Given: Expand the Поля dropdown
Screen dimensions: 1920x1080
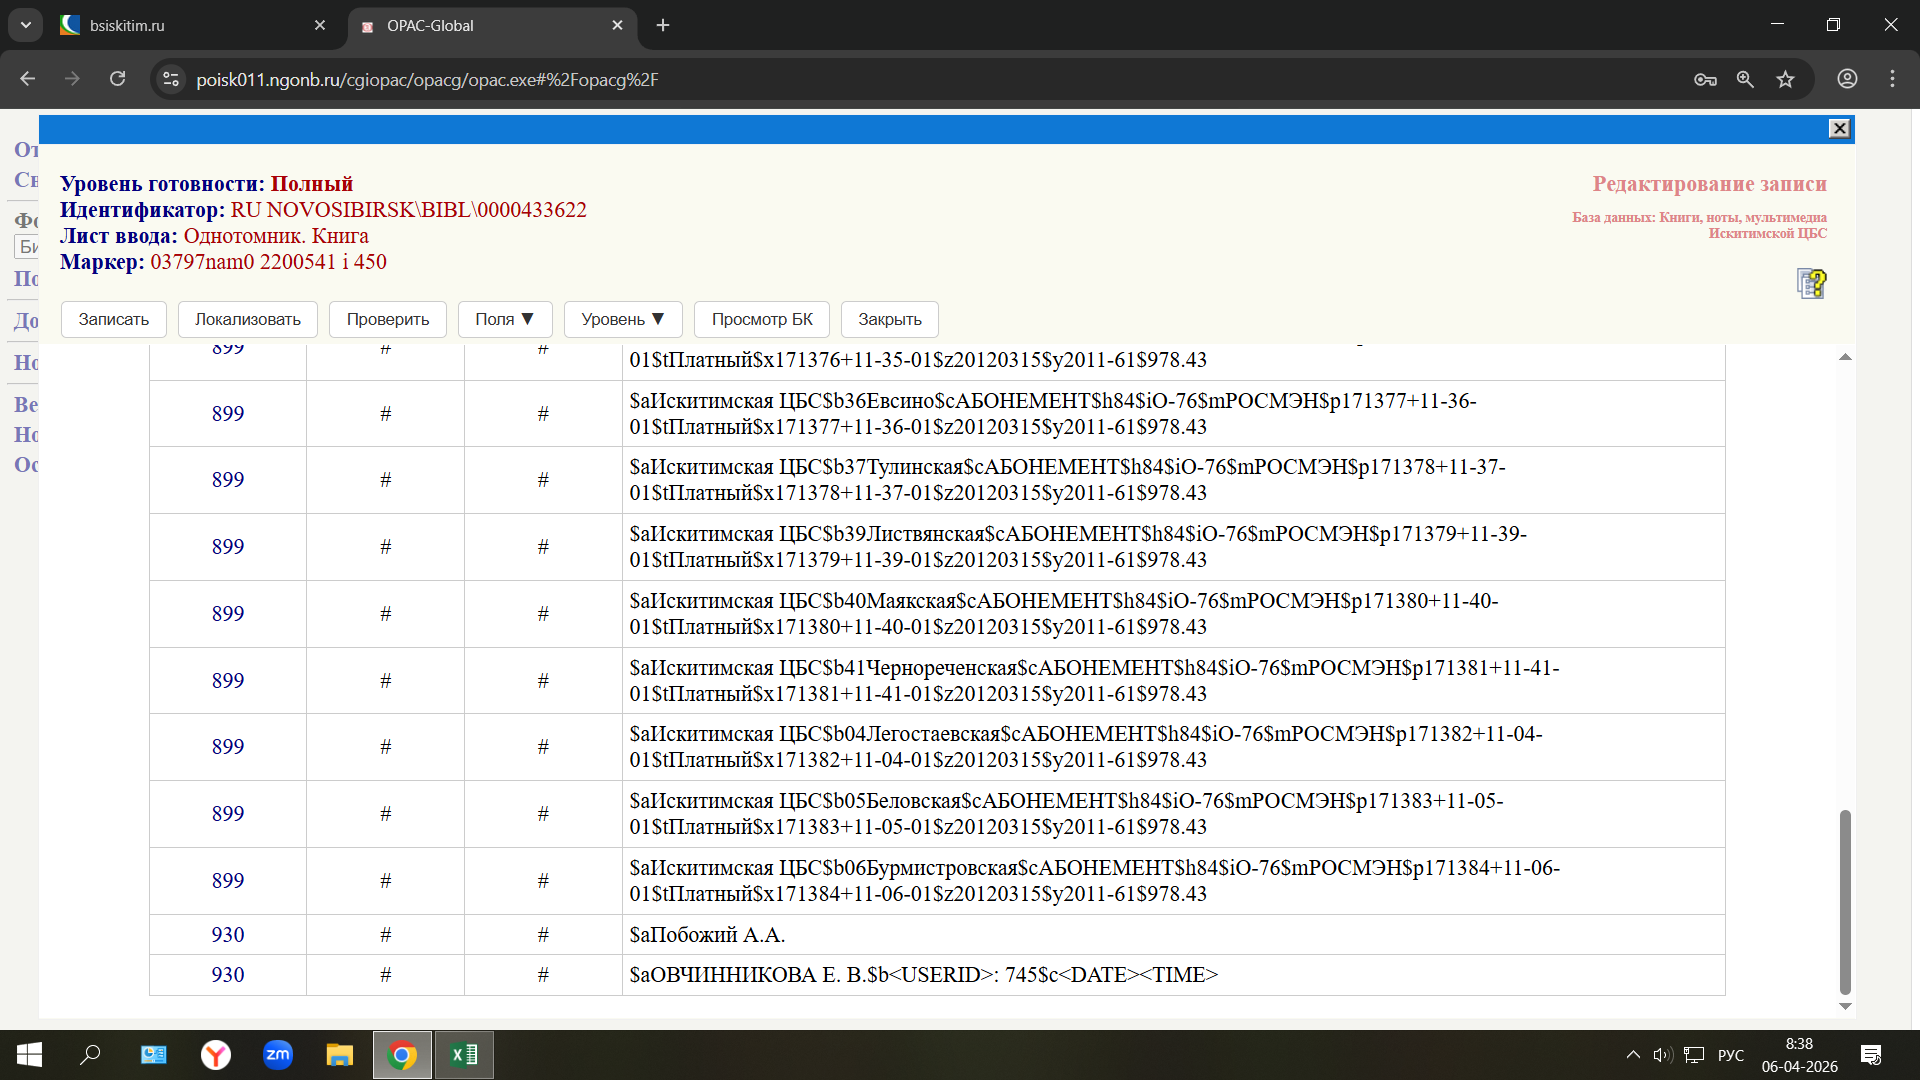Looking at the screenshot, I should coord(504,319).
